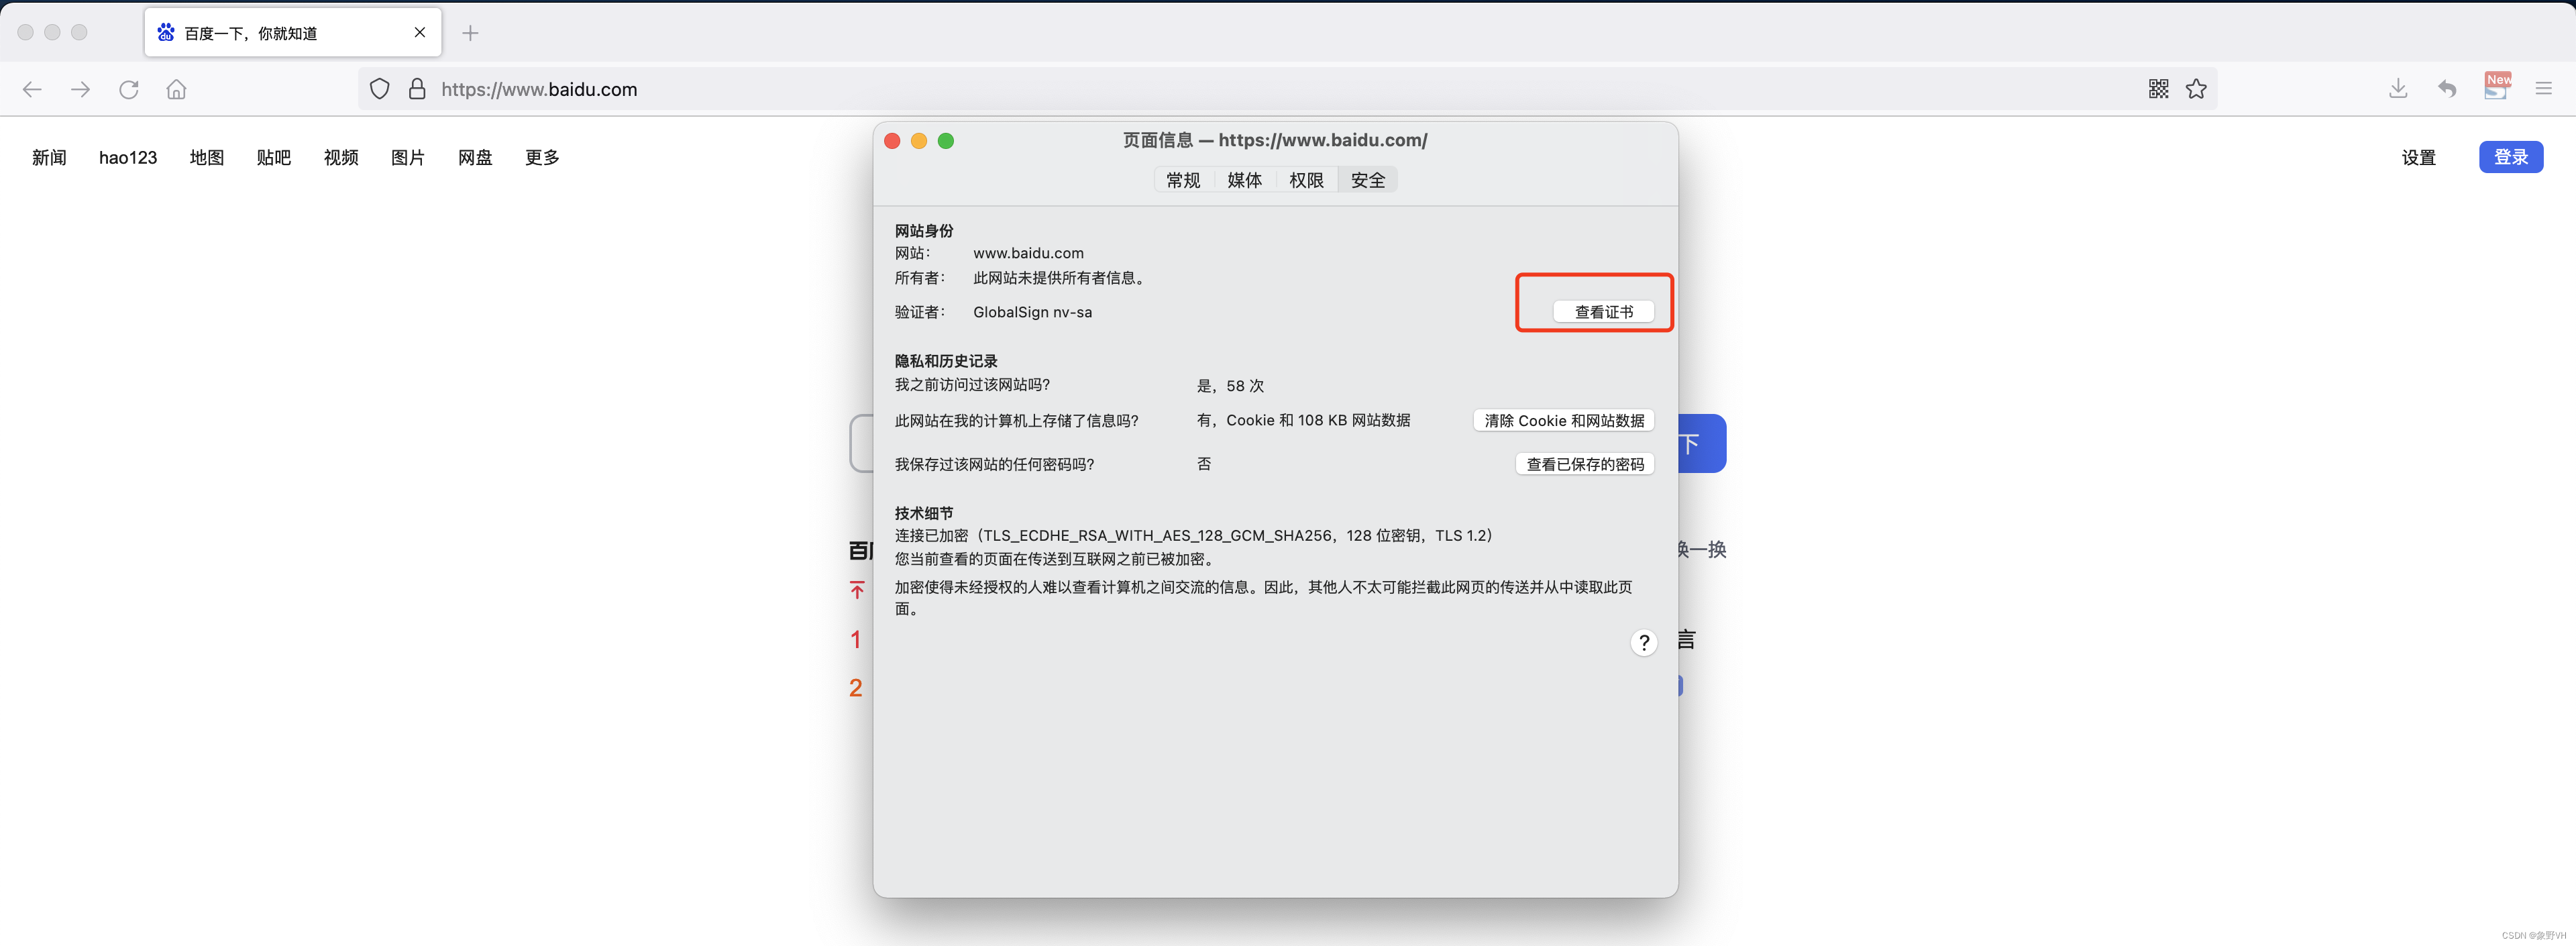Click the help question mark icon
The width and height of the screenshot is (2576, 946).
(1644, 642)
